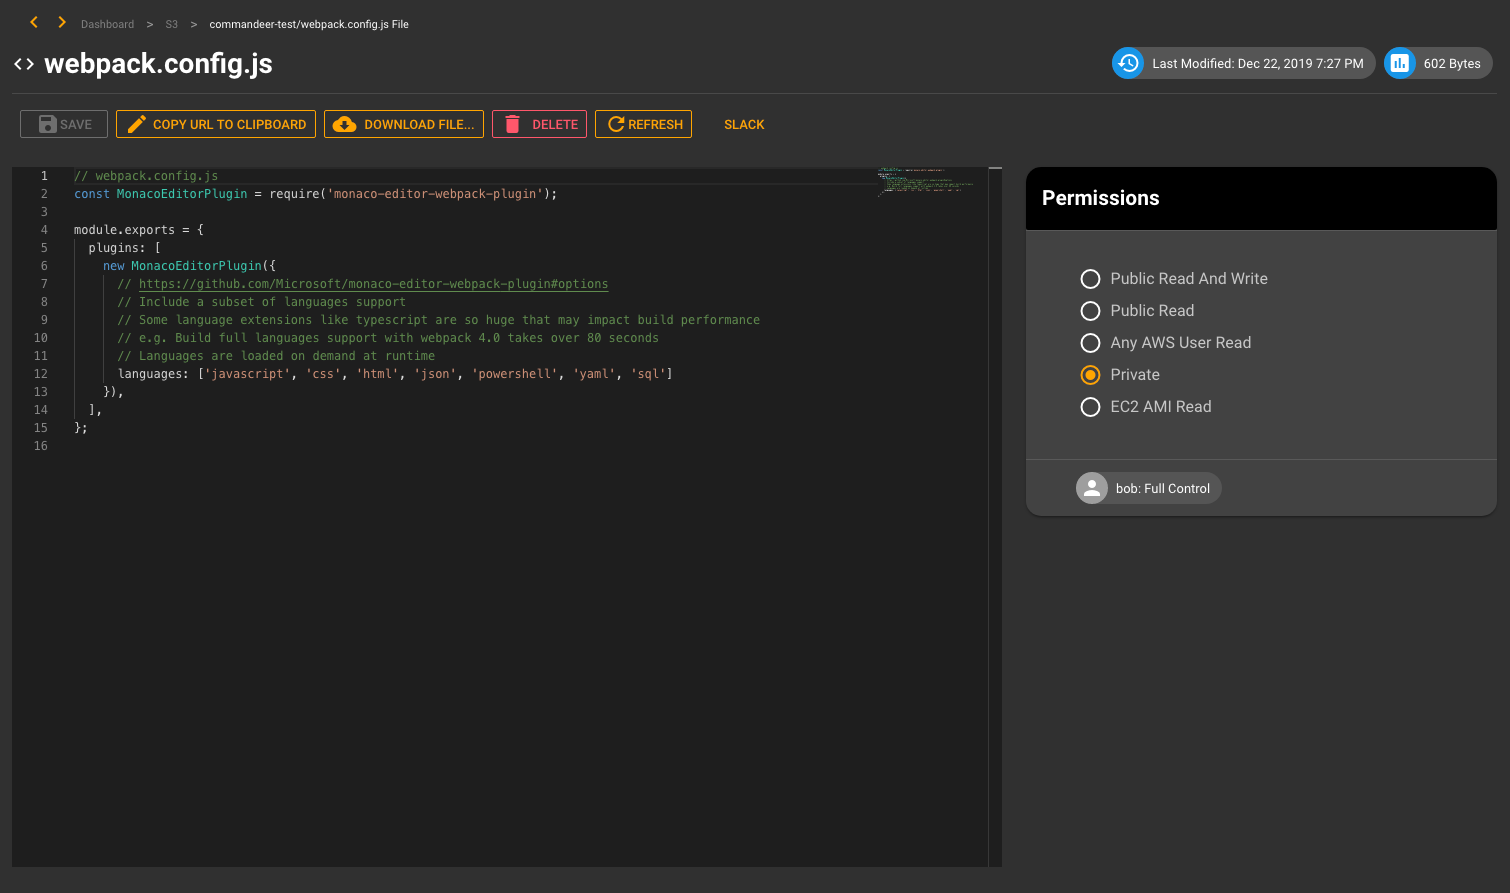Click the REFRESH button label
This screenshot has width=1510, height=893.
[655, 125]
